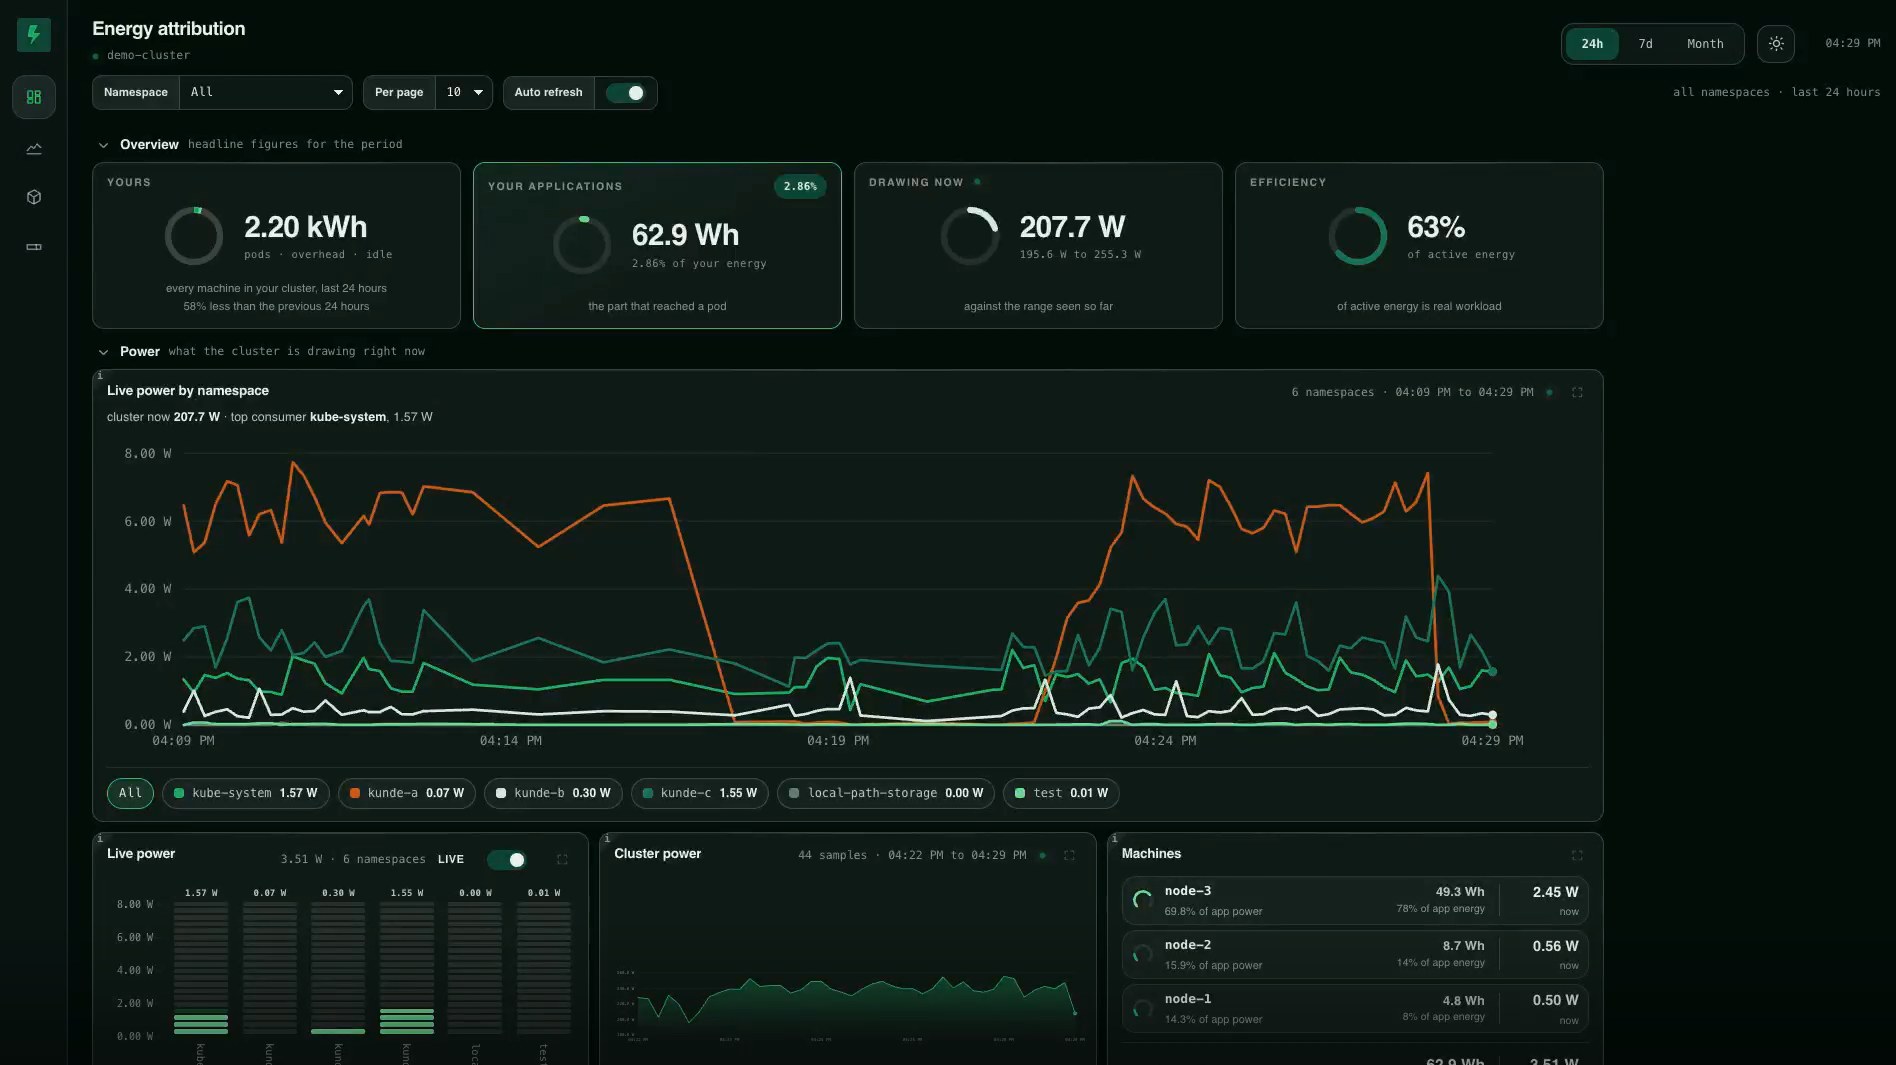
Task: Click info icon on Cluster power panel
Action: (x=606, y=839)
